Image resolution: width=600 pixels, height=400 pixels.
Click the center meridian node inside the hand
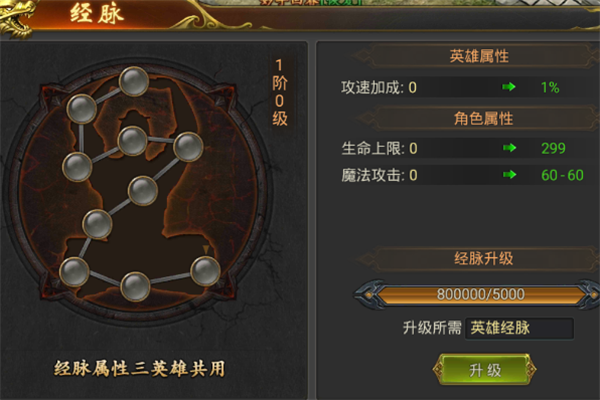pos(132,141)
